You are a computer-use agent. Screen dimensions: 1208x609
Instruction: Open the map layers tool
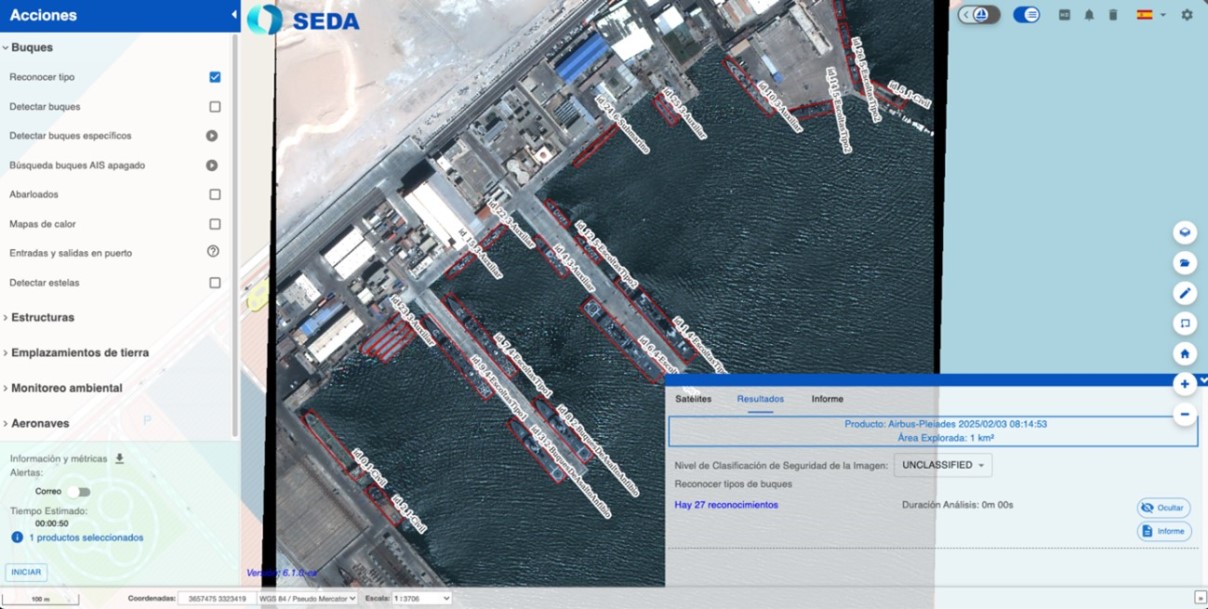(1185, 233)
